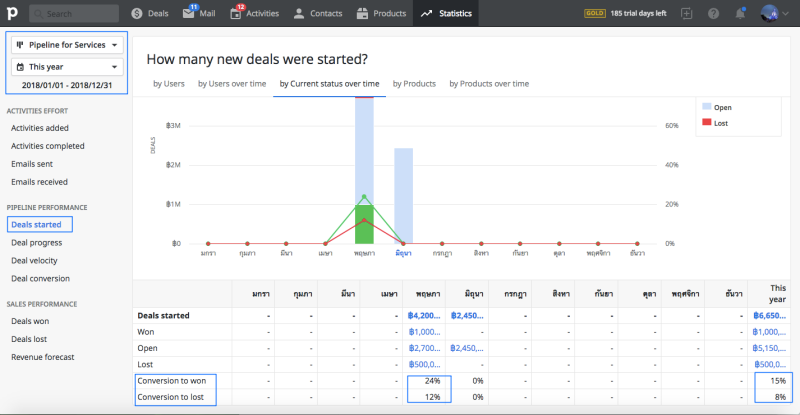Select Deals started in sidebar
This screenshot has height=415, width=800.
point(36,225)
